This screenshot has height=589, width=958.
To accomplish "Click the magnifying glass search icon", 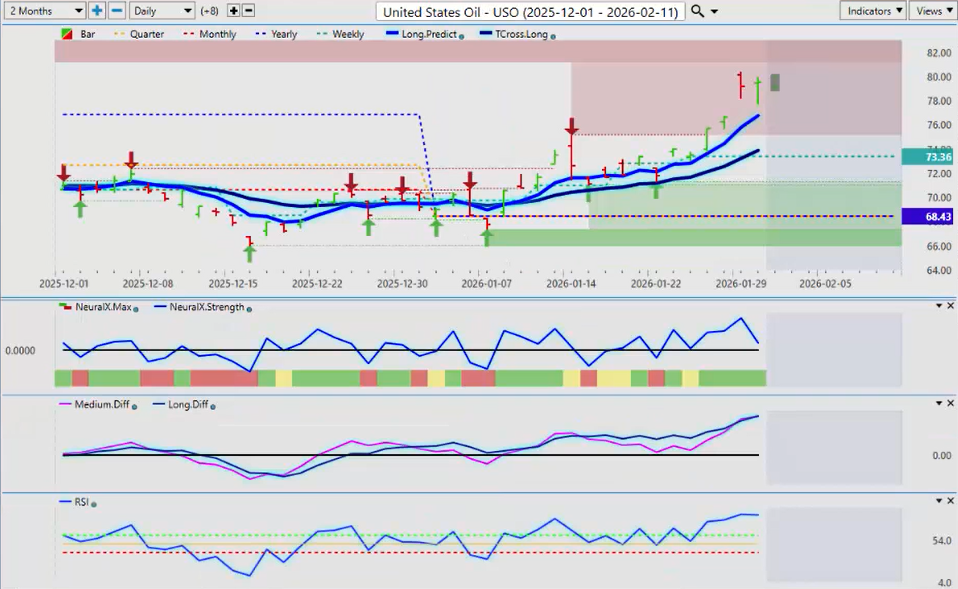I will coord(698,10).
